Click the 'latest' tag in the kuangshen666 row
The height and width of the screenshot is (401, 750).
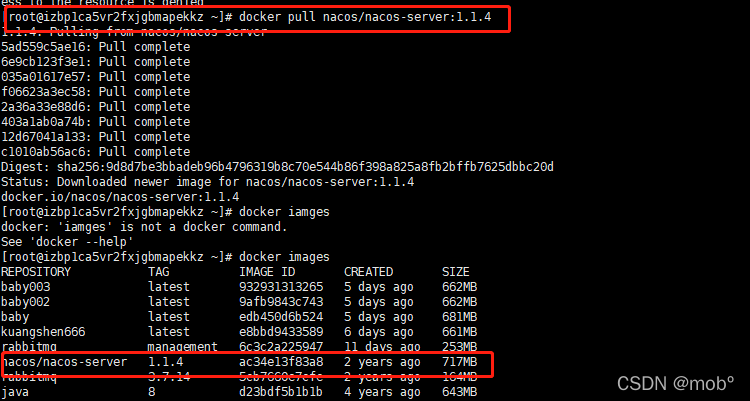pyautogui.click(x=169, y=332)
